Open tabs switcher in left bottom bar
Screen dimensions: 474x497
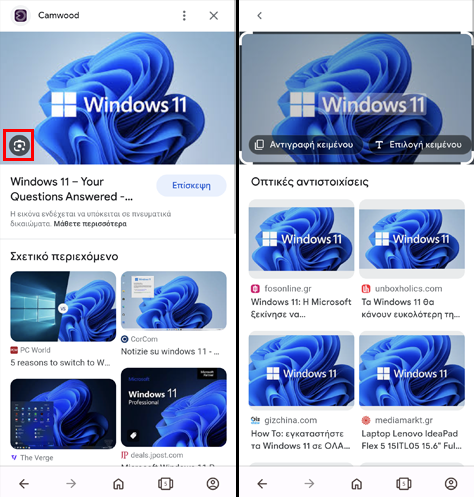coord(166,484)
